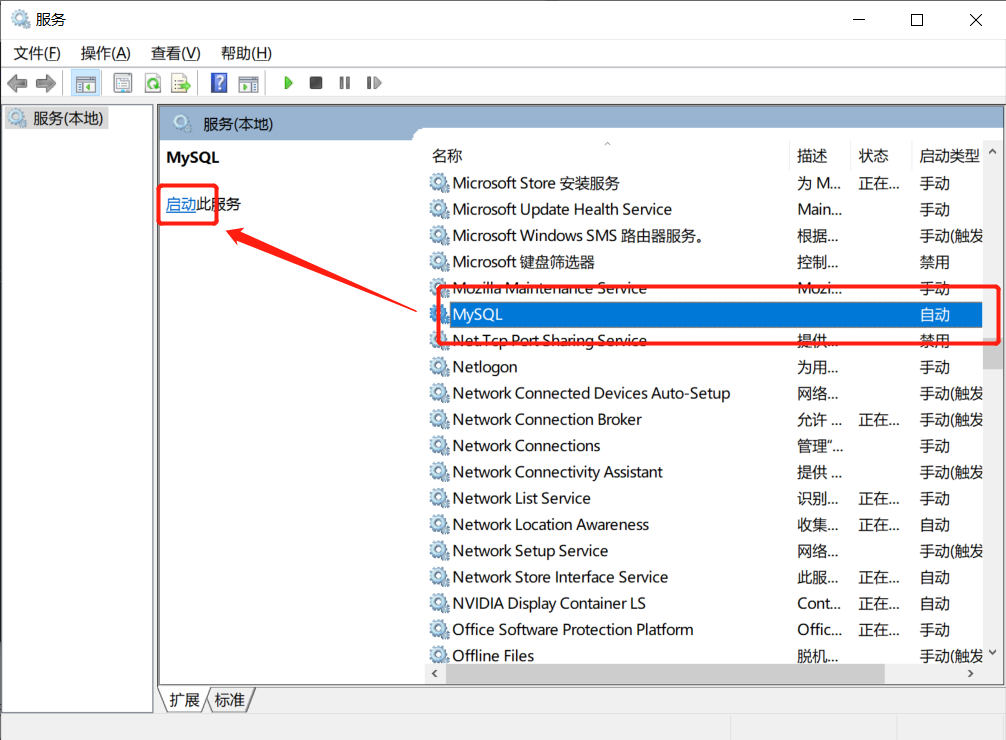1006x740 pixels.
Task: Select Network Connected Devices Auto-Setup
Action: click(705, 393)
